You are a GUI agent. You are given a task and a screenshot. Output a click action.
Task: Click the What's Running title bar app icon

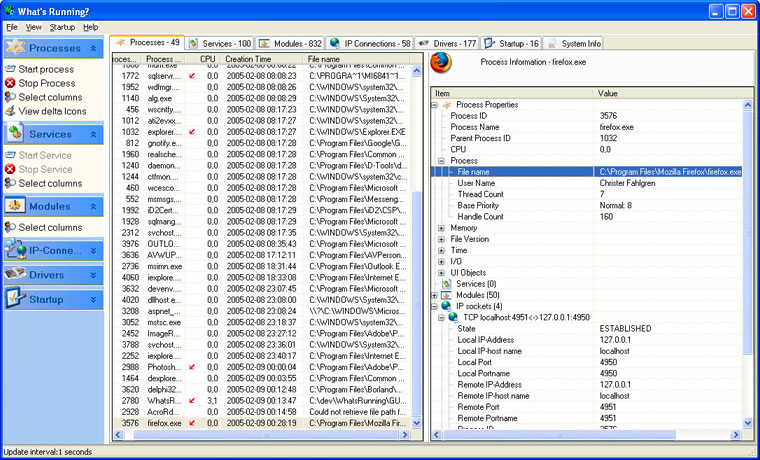tap(9, 11)
